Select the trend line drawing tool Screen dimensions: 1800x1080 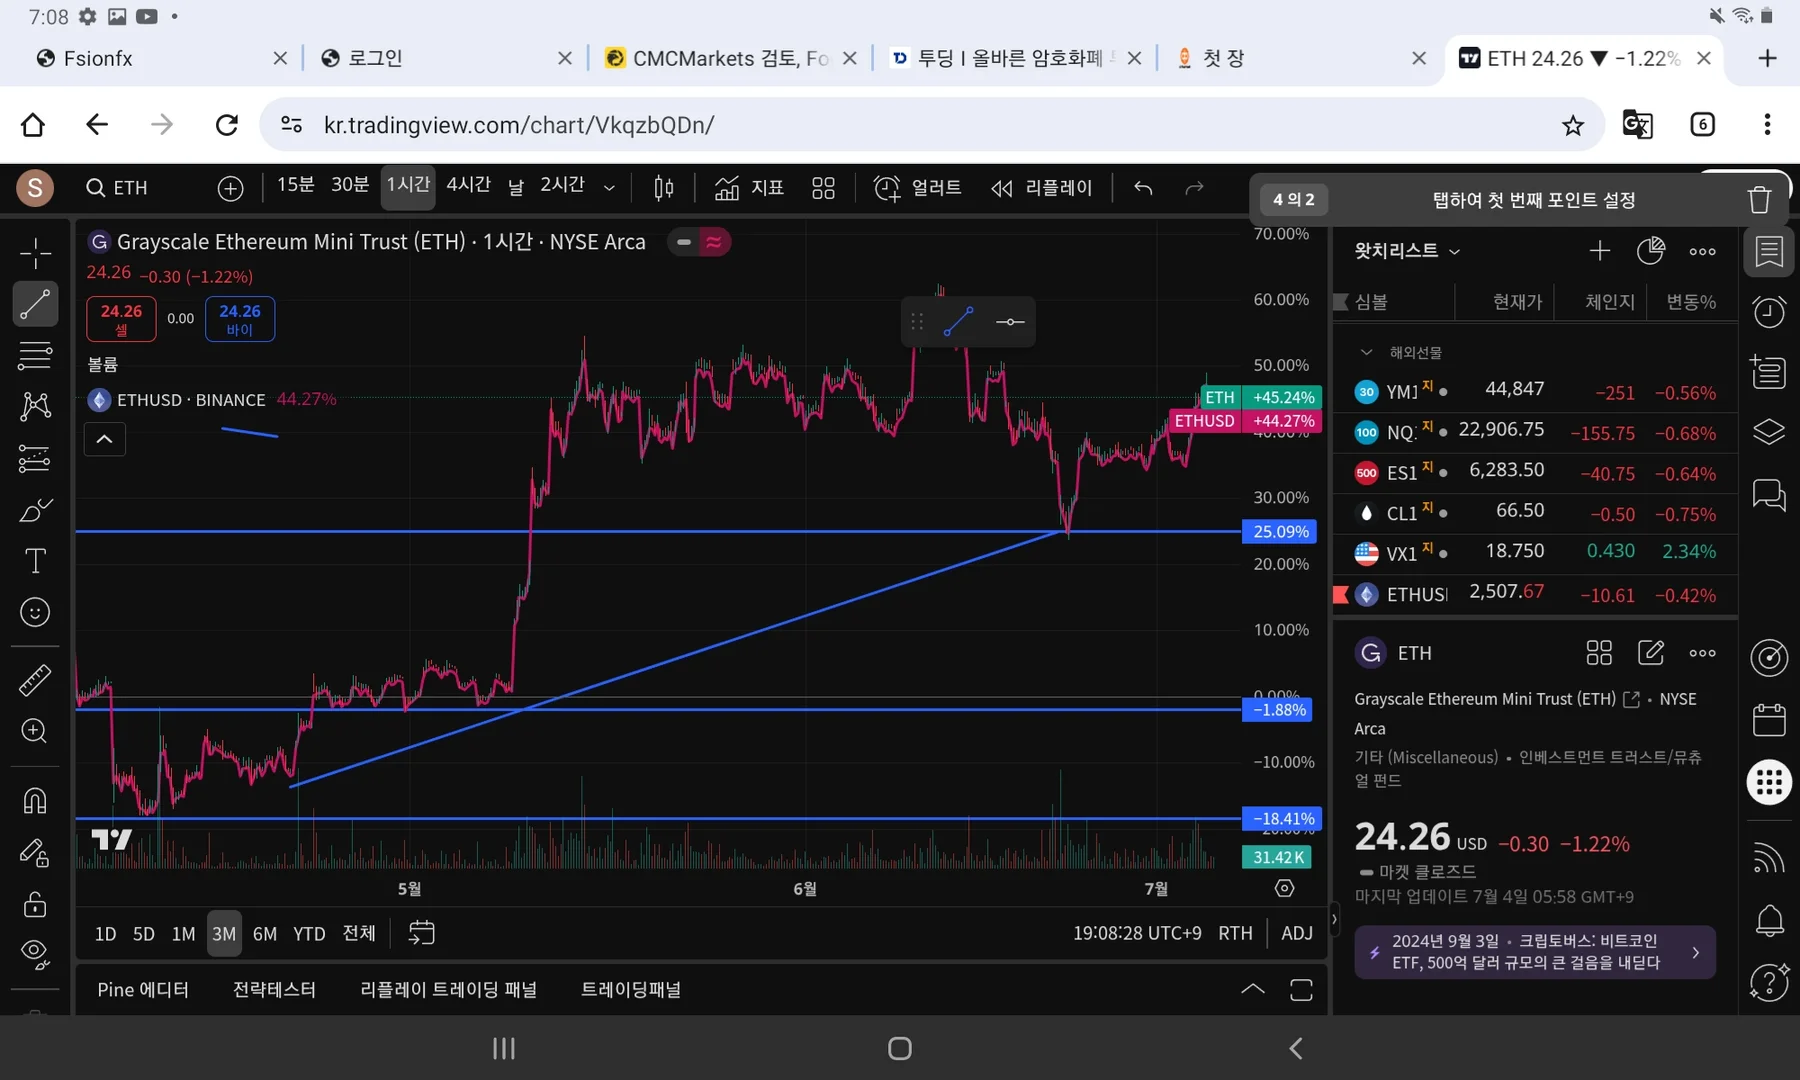point(35,304)
